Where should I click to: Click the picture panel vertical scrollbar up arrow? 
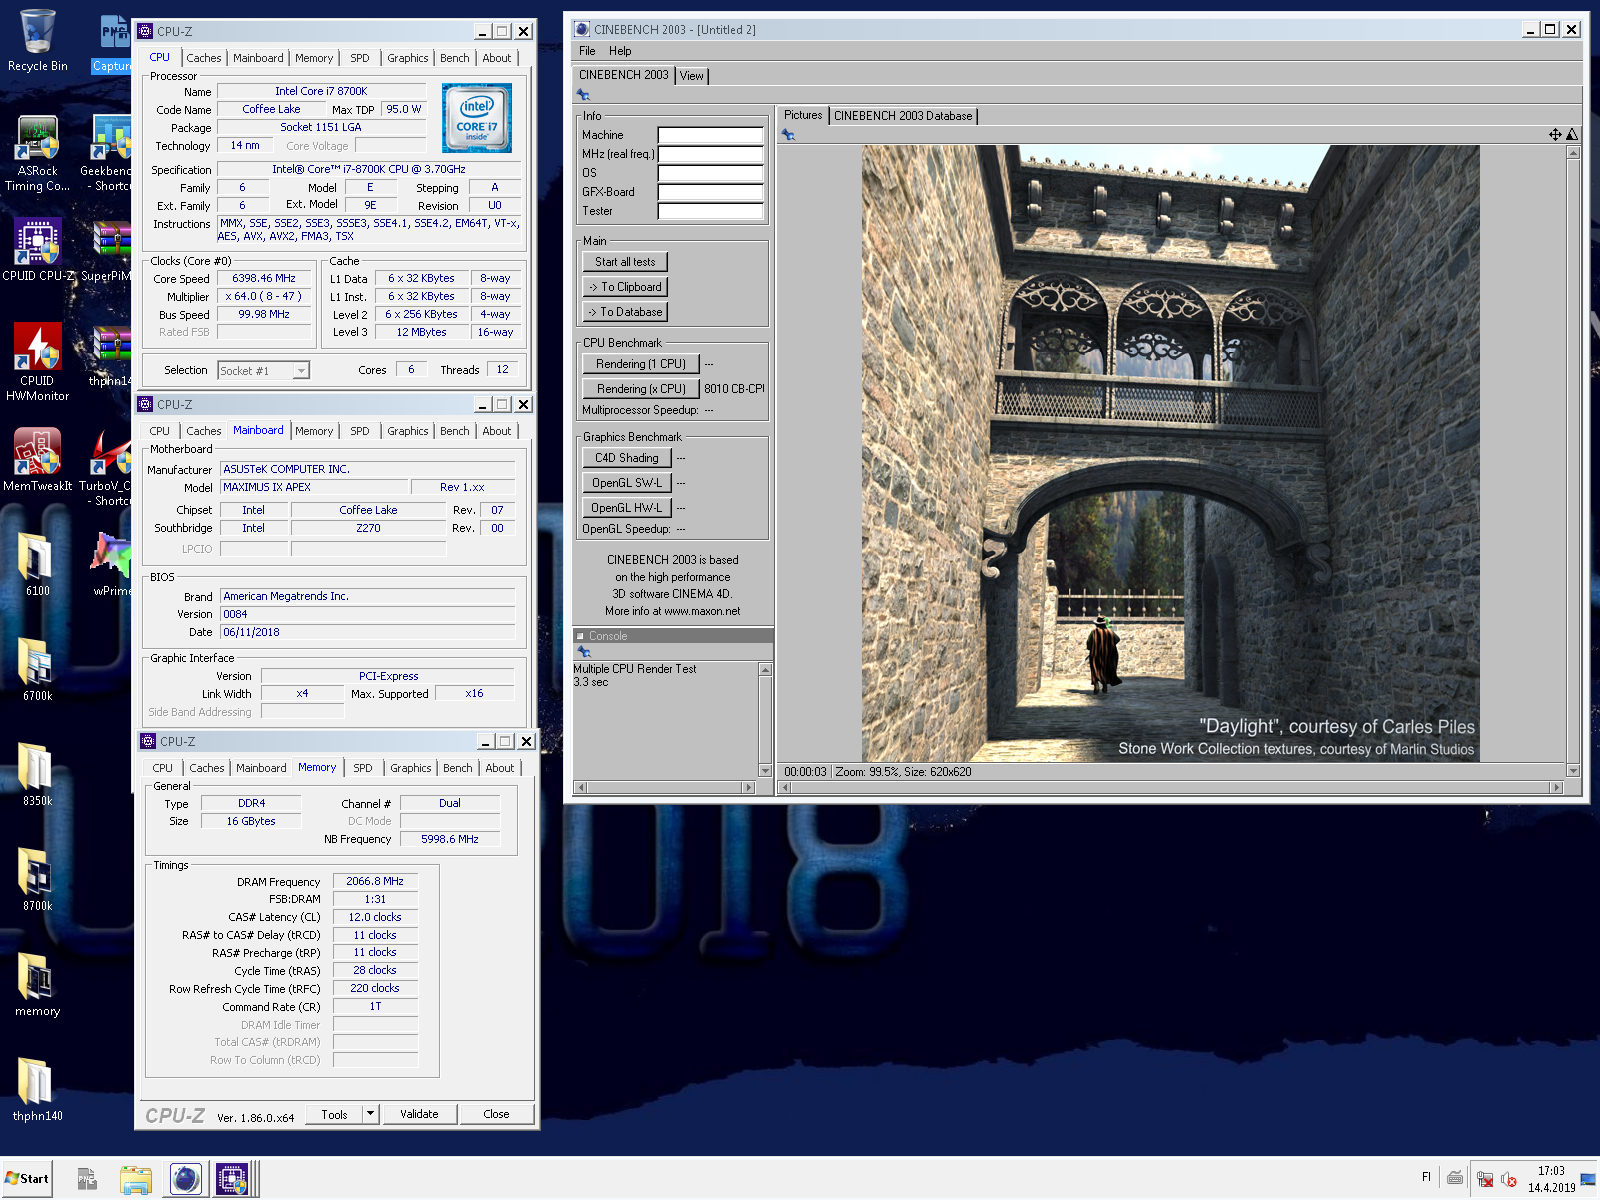tap(1573, 153)
